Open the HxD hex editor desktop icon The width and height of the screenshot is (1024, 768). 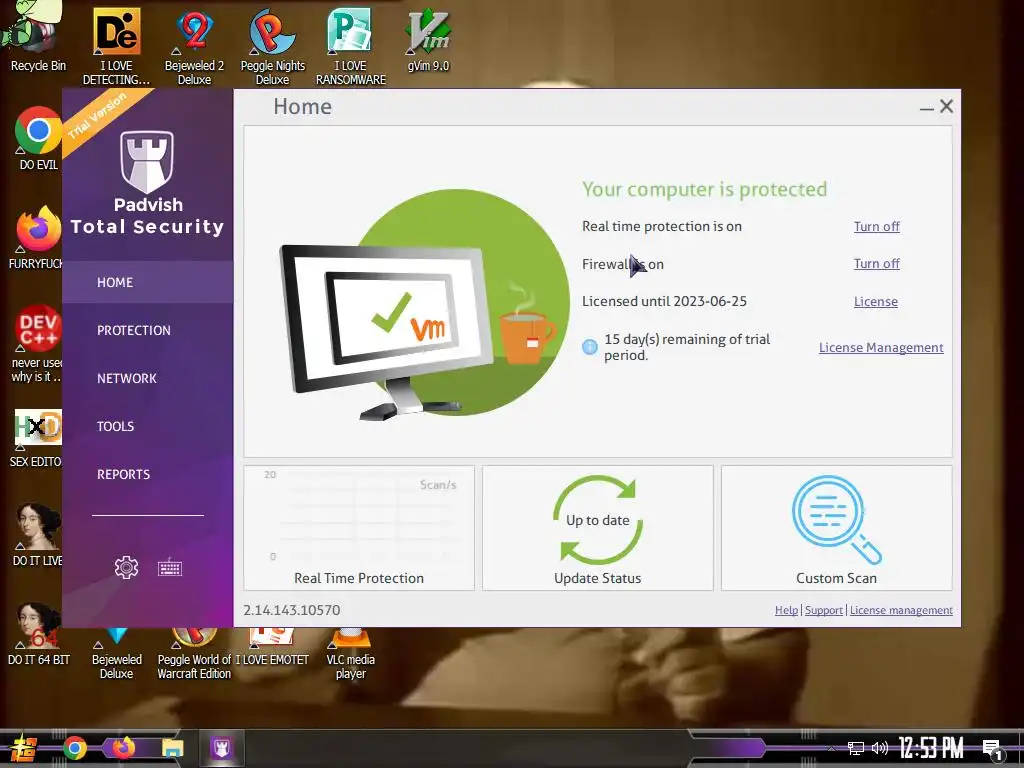37,438
